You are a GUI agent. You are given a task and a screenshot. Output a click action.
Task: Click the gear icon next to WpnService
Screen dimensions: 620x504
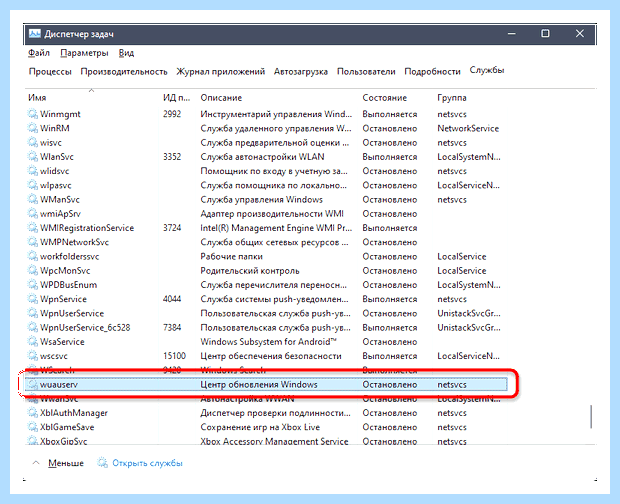tap(32, 299)
